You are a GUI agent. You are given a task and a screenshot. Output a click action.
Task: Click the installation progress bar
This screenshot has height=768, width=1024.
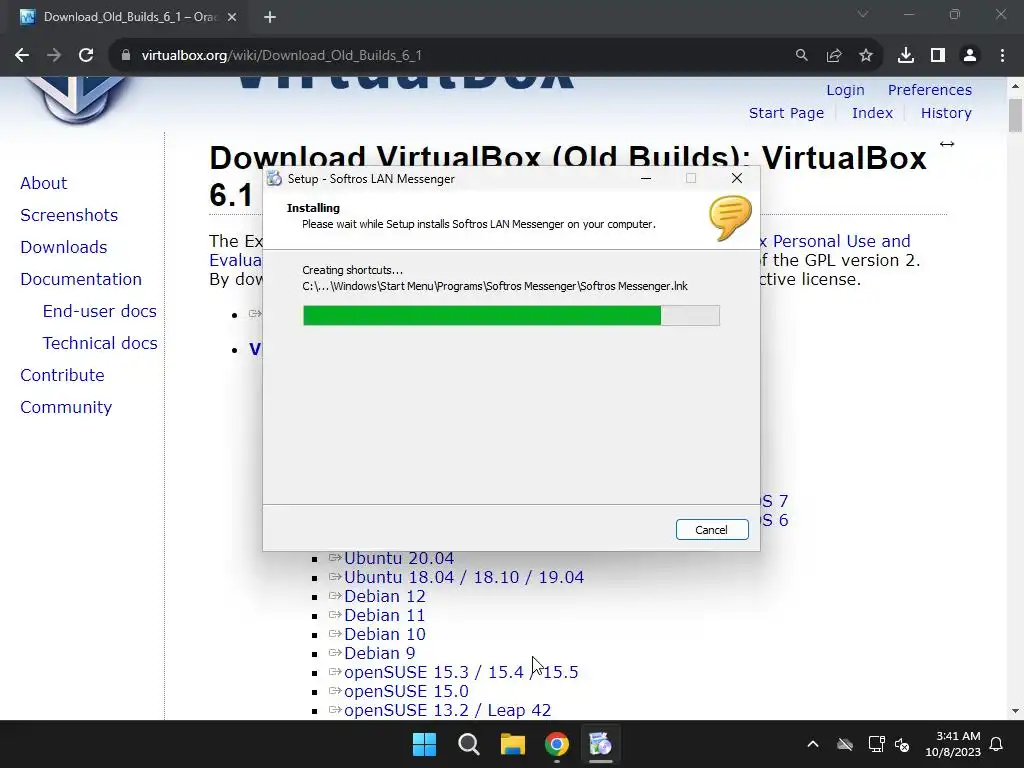[511, 315]
